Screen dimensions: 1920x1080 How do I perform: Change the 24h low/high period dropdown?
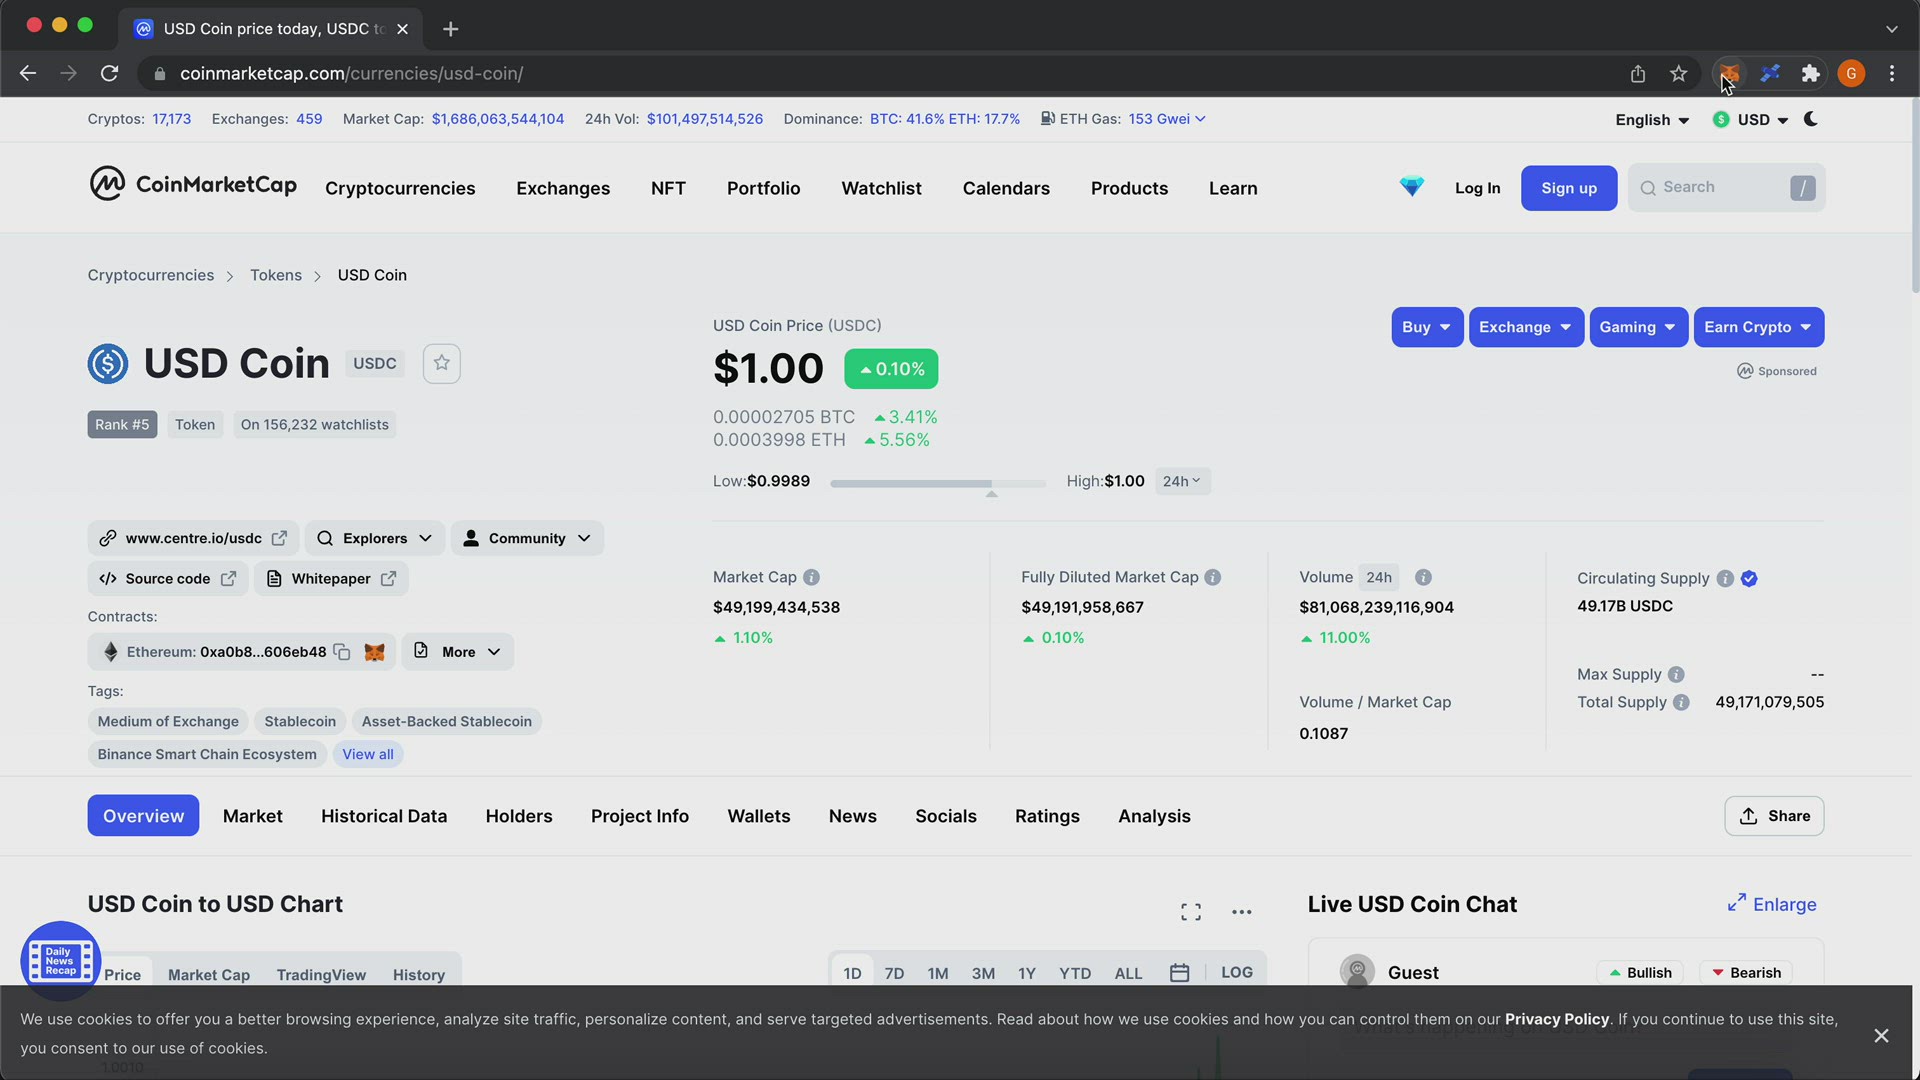point(1182,481)
